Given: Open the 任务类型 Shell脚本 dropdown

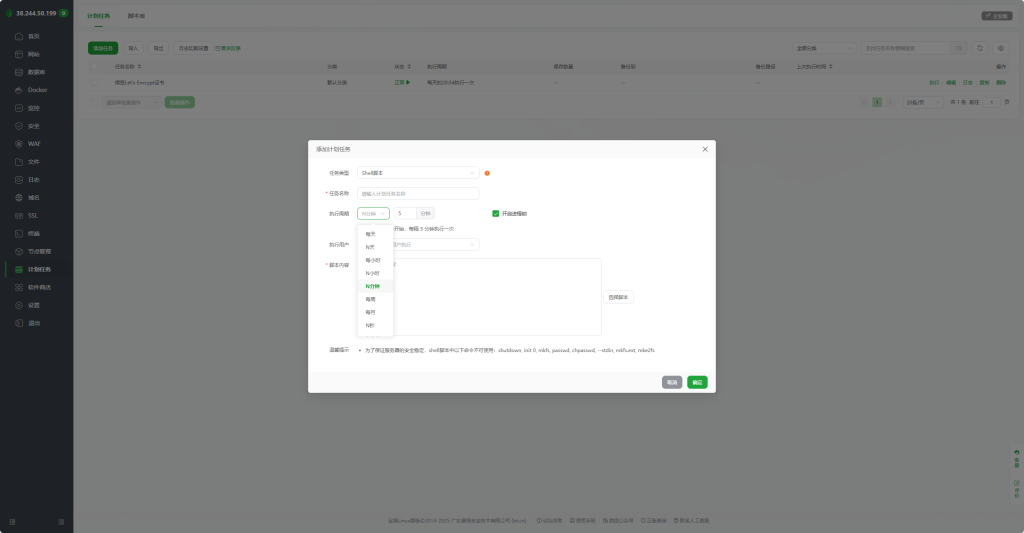Looking at the screenshot, I should coord(418,173).
